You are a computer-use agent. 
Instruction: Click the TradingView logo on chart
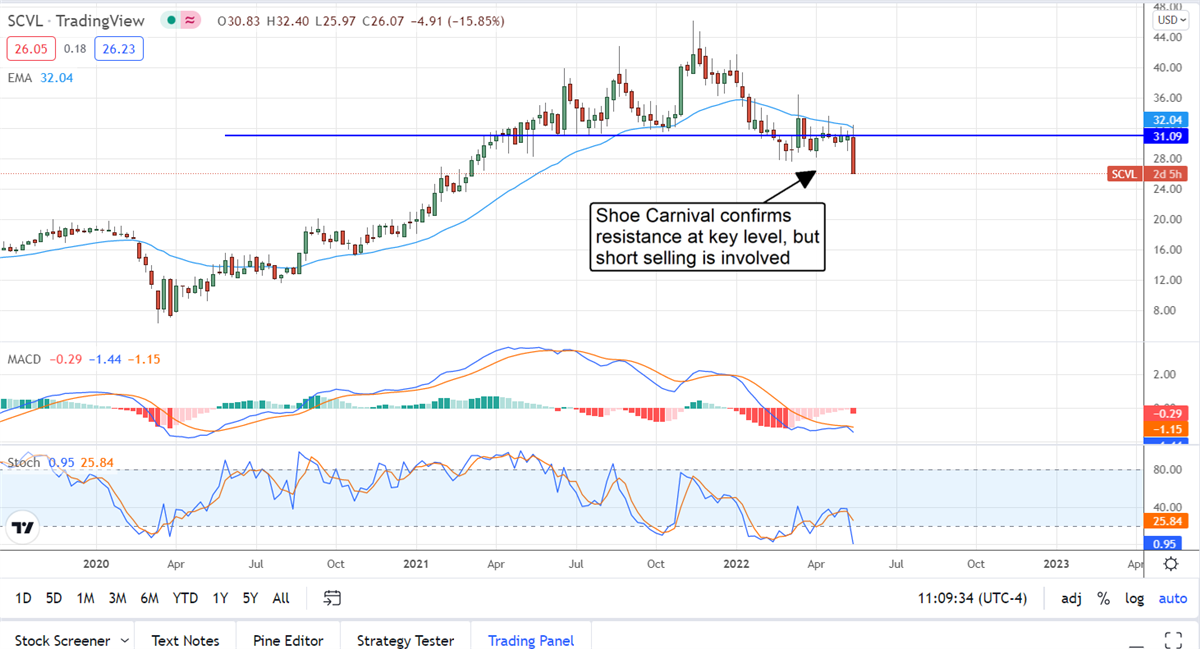(25, 528)
